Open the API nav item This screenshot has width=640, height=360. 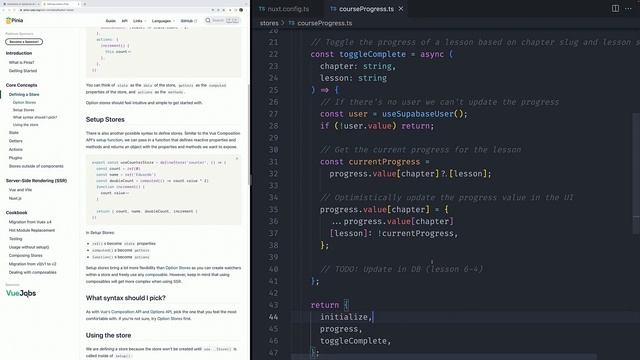(124, 21)
